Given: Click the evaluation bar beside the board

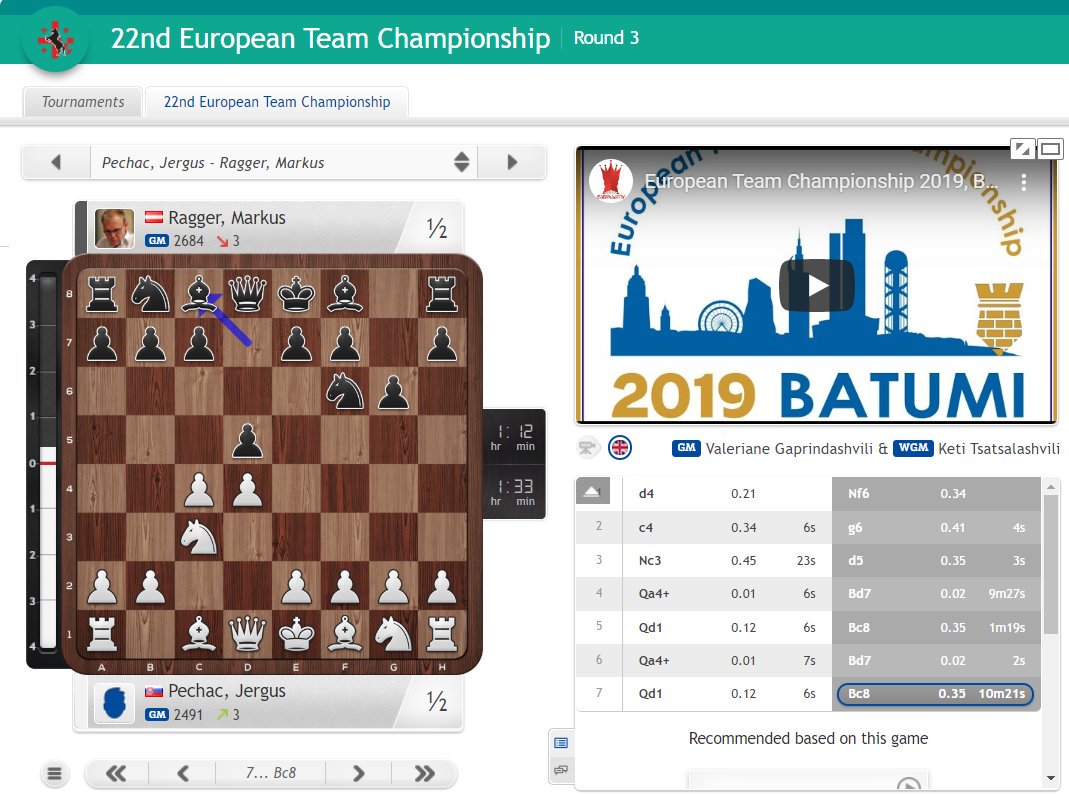Looking at the screenshot, I should (x=47, y=461).
